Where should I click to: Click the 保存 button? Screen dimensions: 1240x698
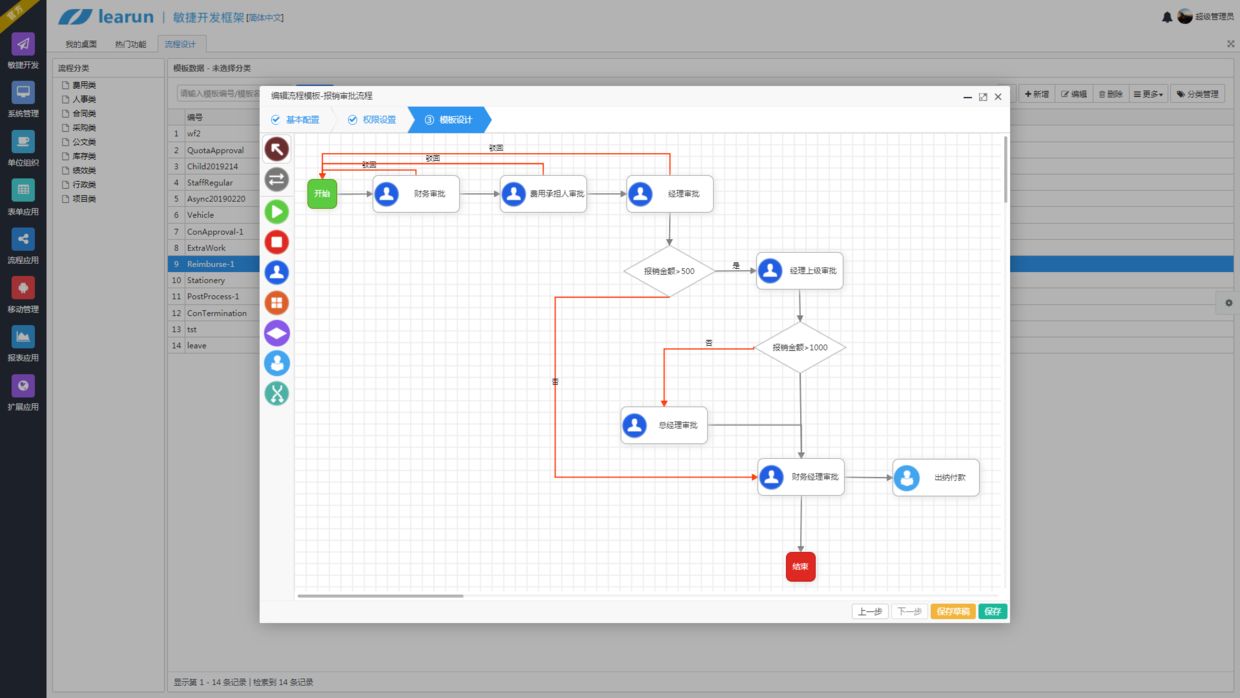992,611
